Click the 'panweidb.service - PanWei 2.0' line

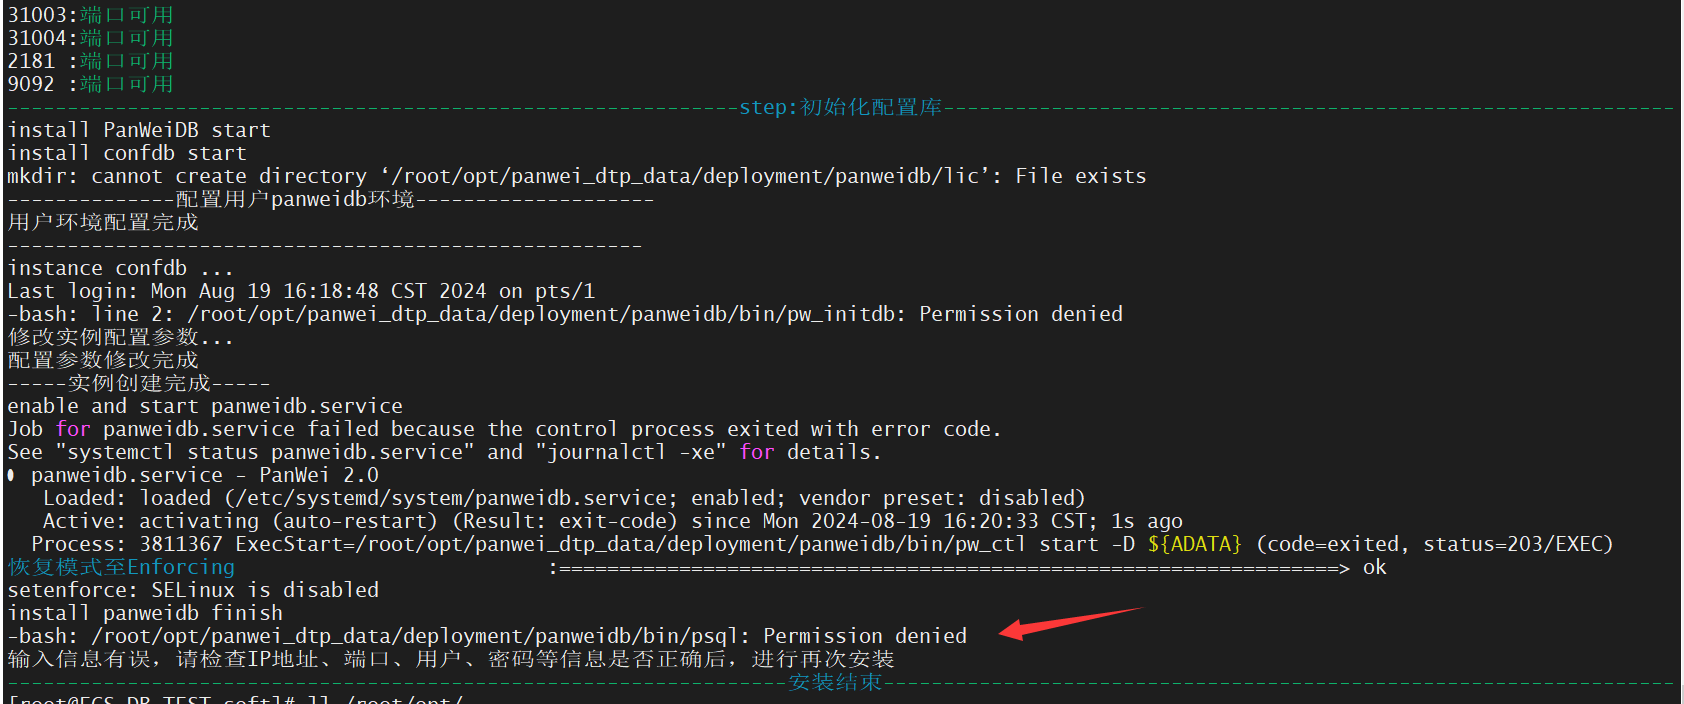pyautogui.click(x=193, y=475)
